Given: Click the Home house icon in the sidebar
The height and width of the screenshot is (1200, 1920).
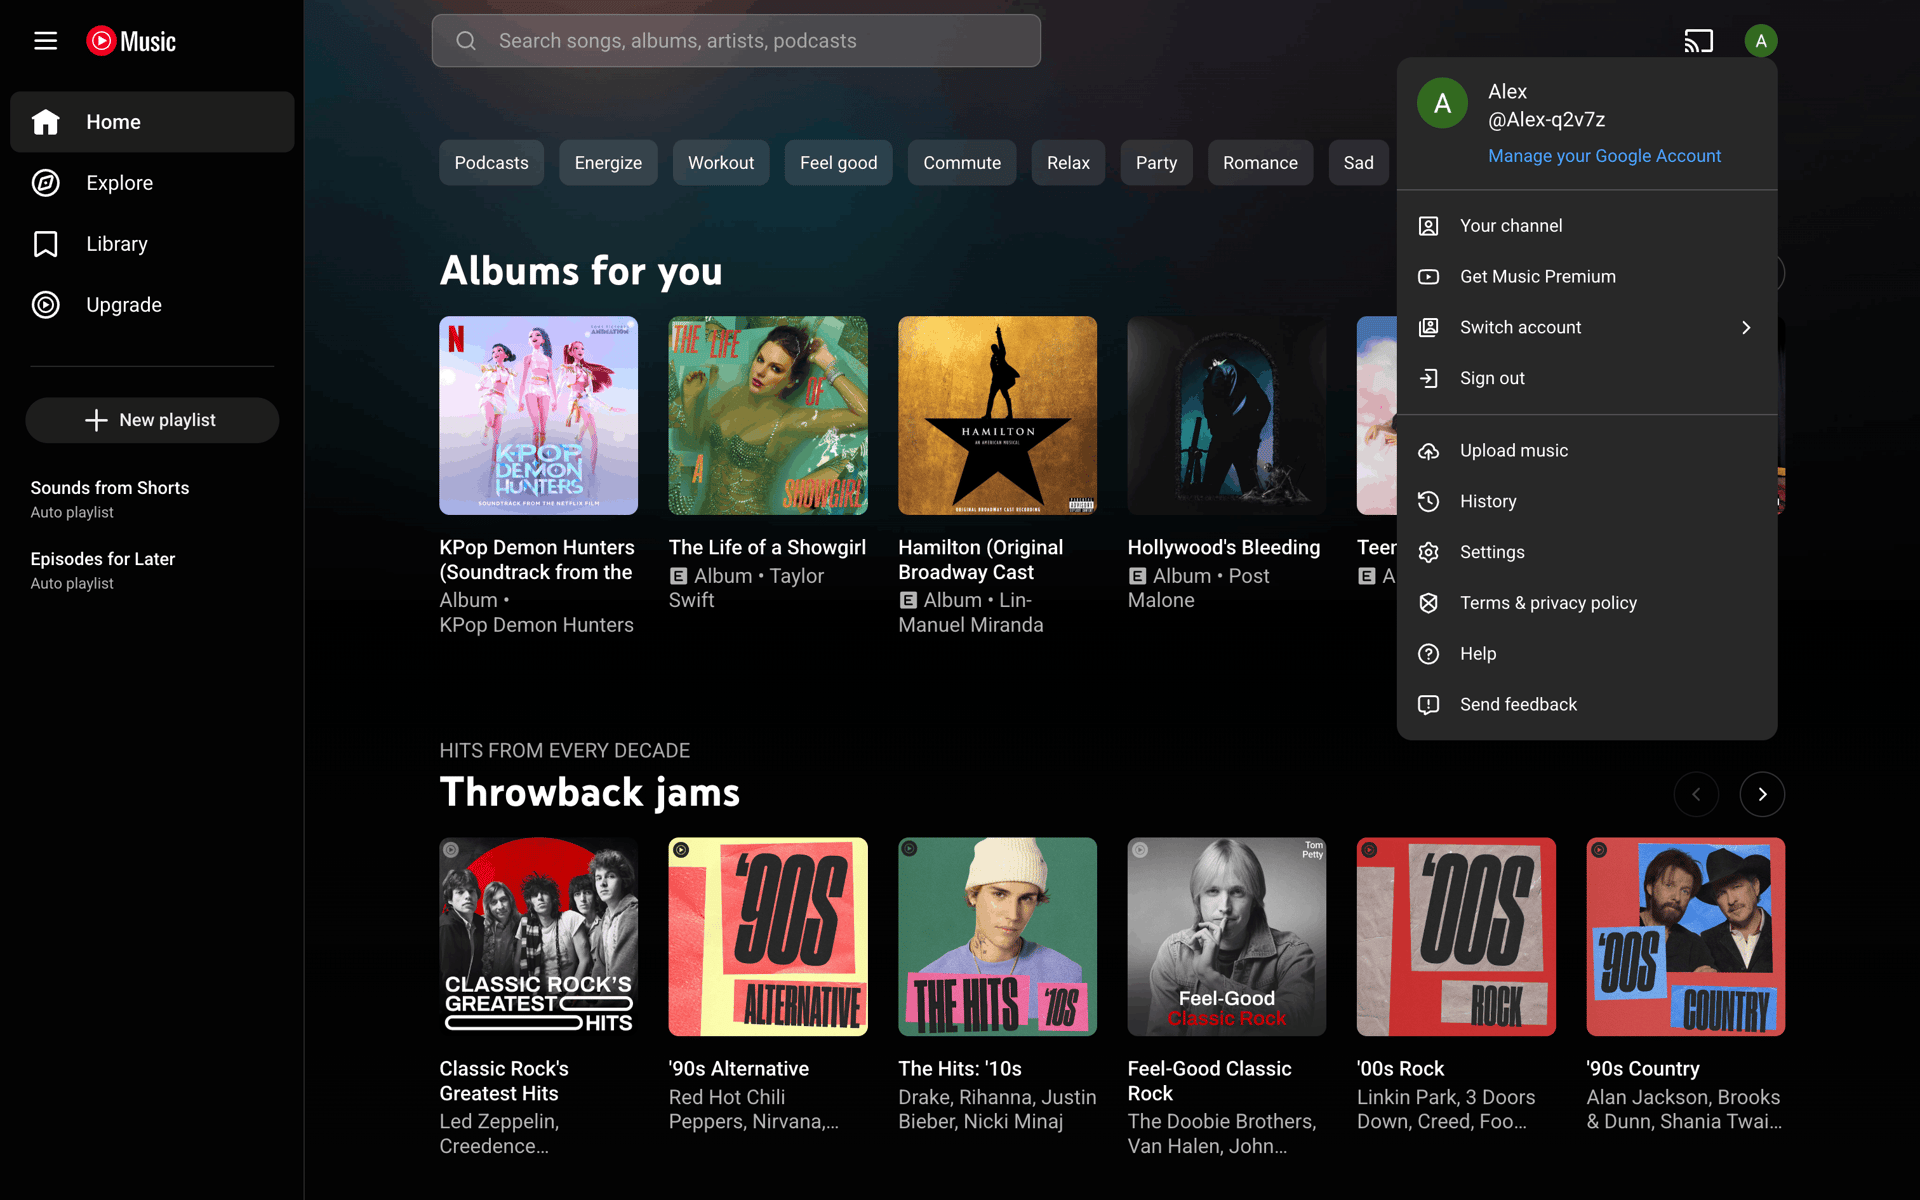Looking at the screenshot, I should (46, 122).
